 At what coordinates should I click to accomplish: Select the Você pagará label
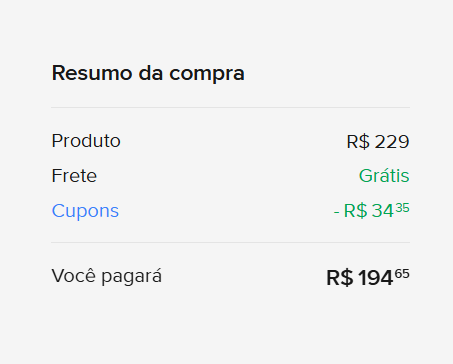point(107,276)
